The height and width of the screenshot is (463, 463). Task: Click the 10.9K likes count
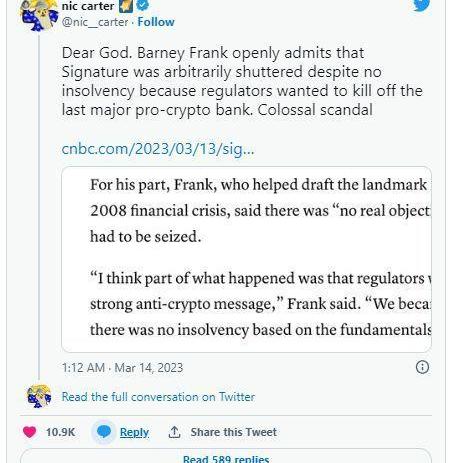(x=61, y=432)
